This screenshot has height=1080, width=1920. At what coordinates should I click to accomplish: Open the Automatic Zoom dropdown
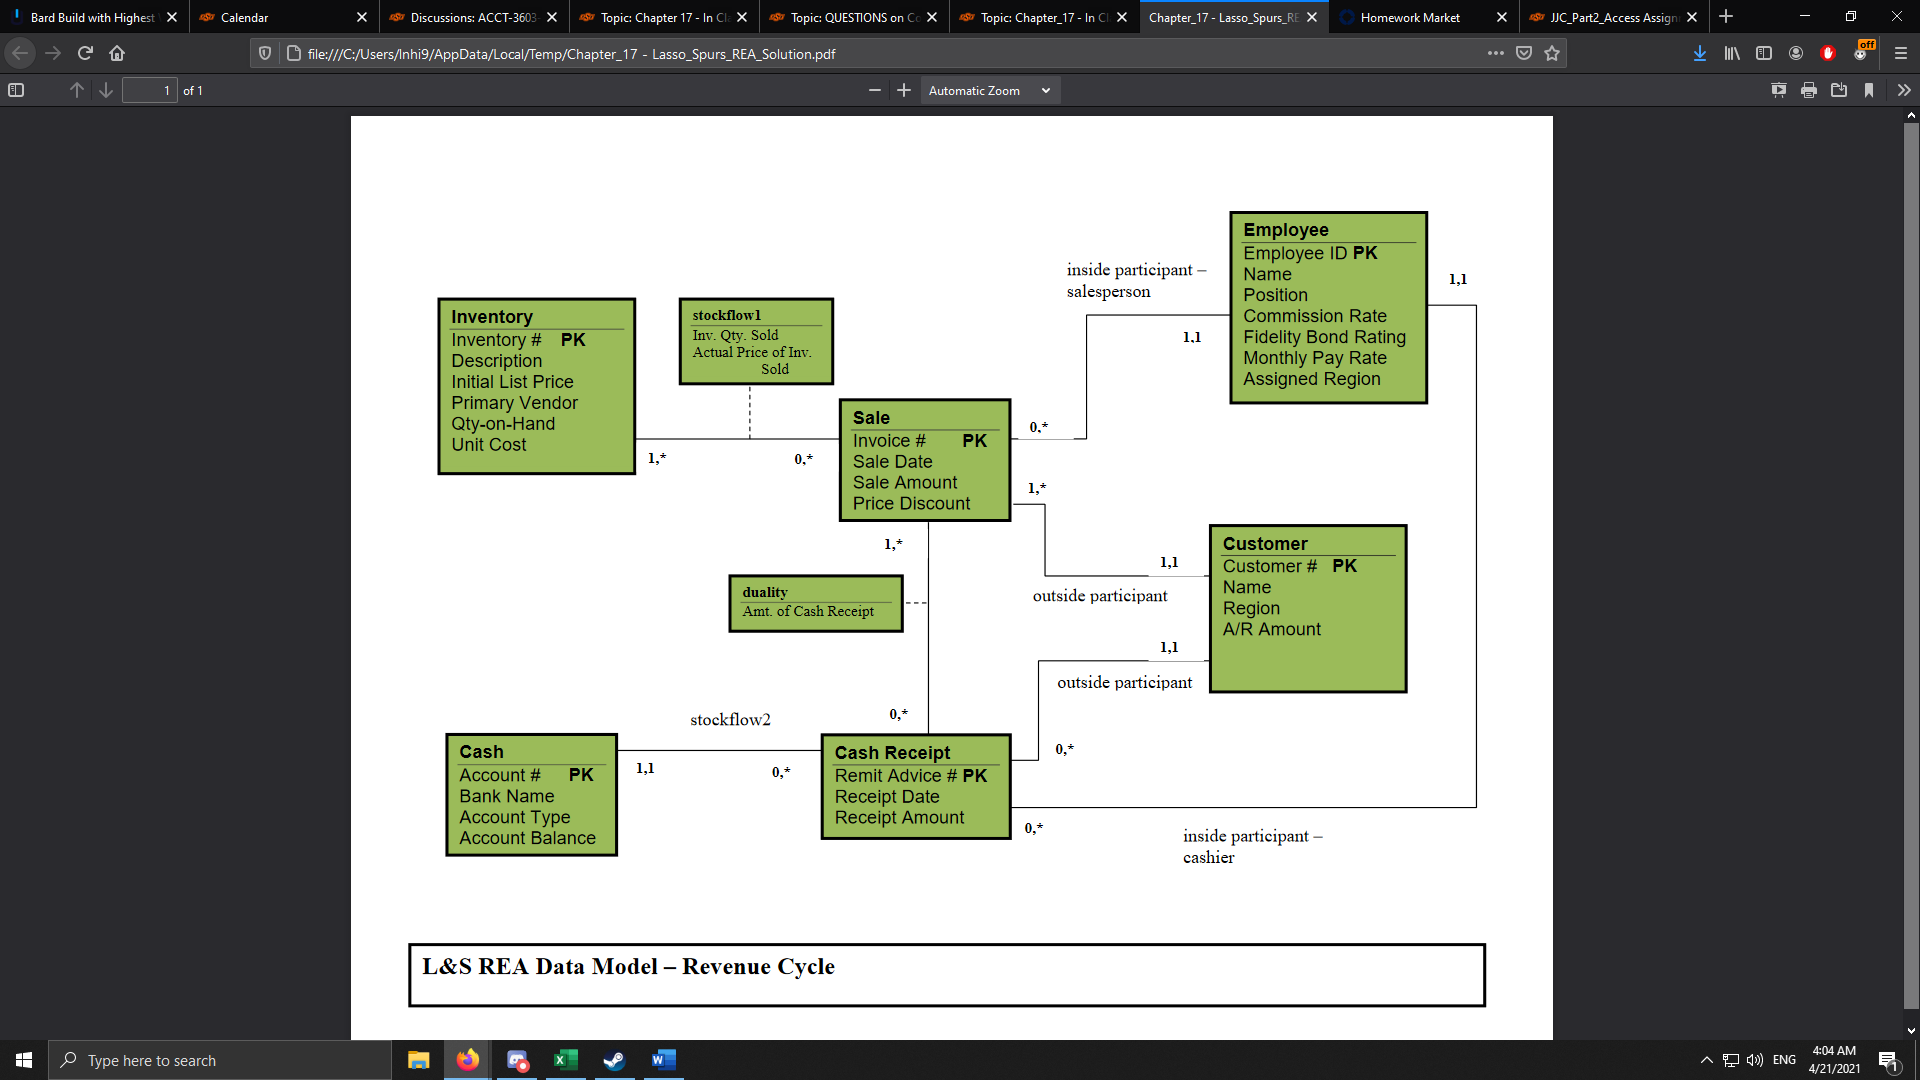click(989, 90)
